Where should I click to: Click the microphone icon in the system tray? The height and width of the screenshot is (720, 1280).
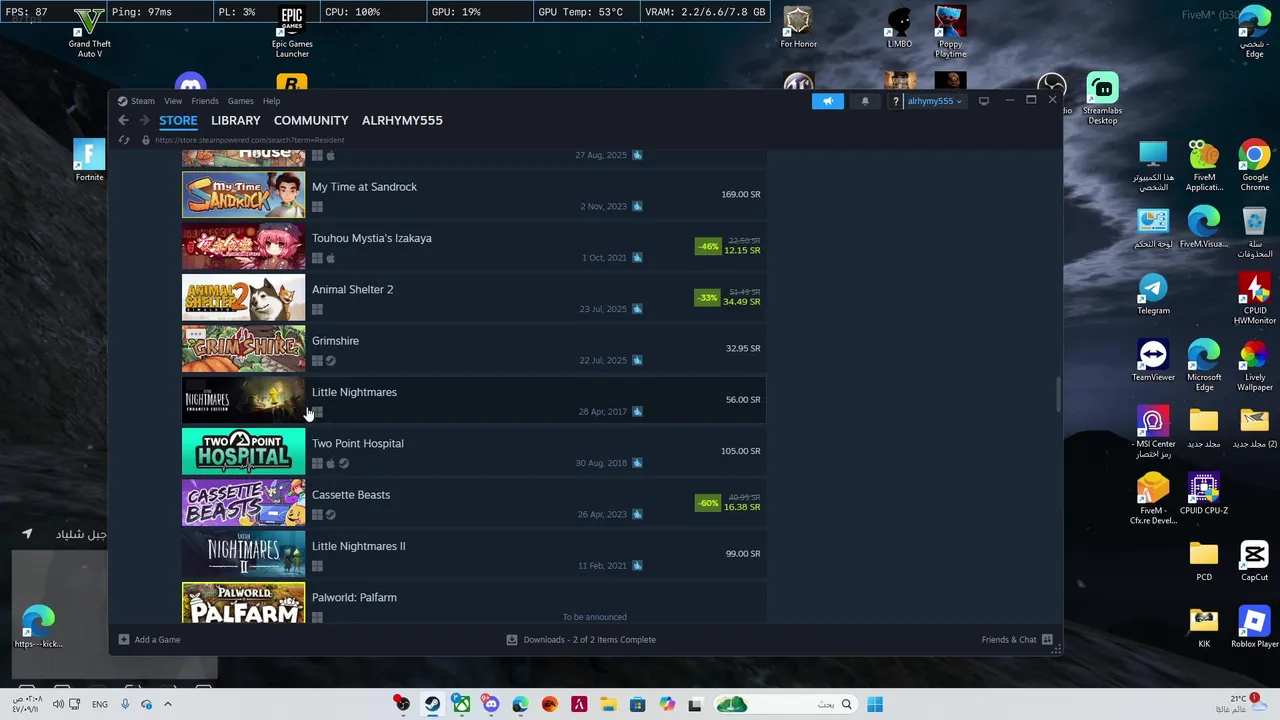[125, 704]
